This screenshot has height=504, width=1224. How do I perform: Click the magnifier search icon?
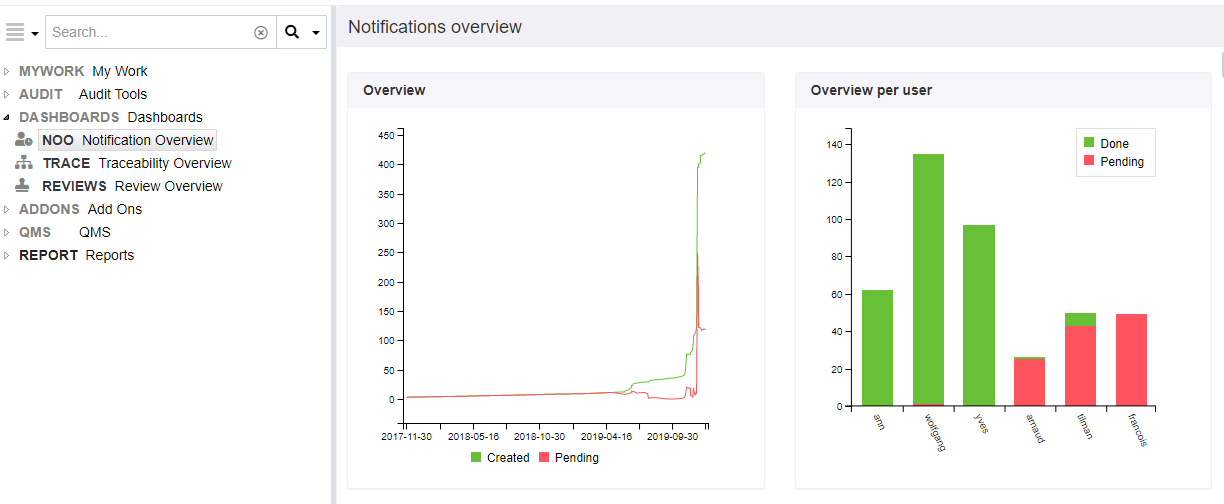point(292,32)
